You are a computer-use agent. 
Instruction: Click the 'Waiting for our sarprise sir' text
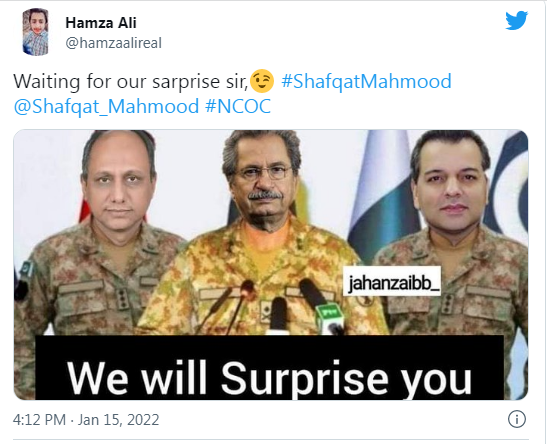[x=130, y=82]
